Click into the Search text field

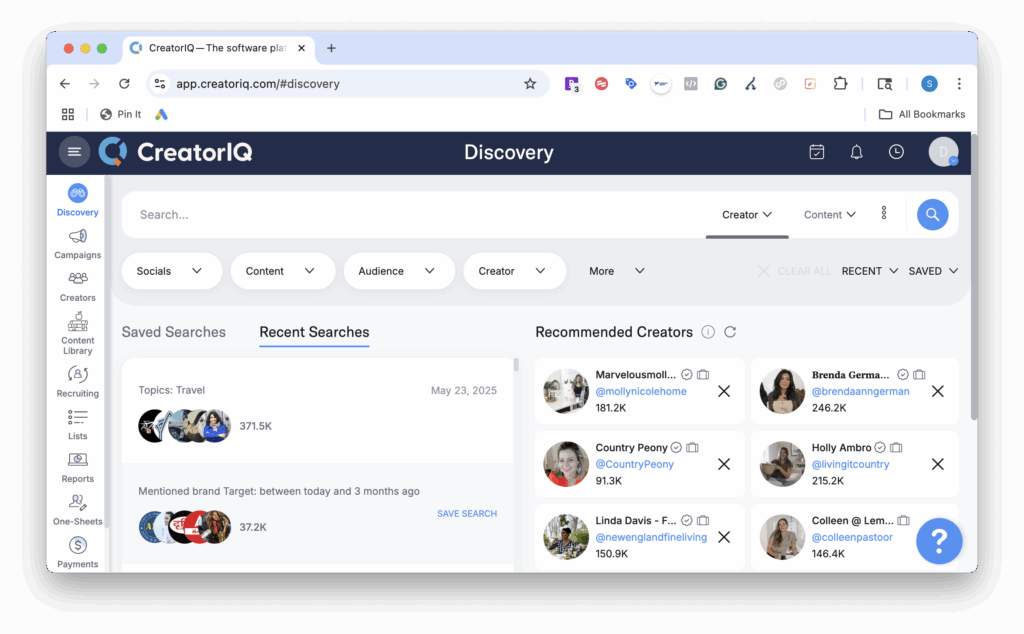(x=400, y=214)
